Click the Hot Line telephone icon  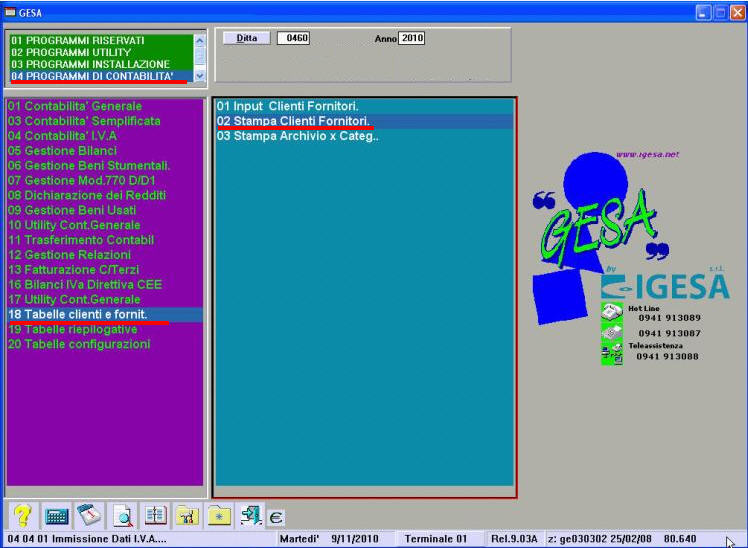click(x=612, y=312)
